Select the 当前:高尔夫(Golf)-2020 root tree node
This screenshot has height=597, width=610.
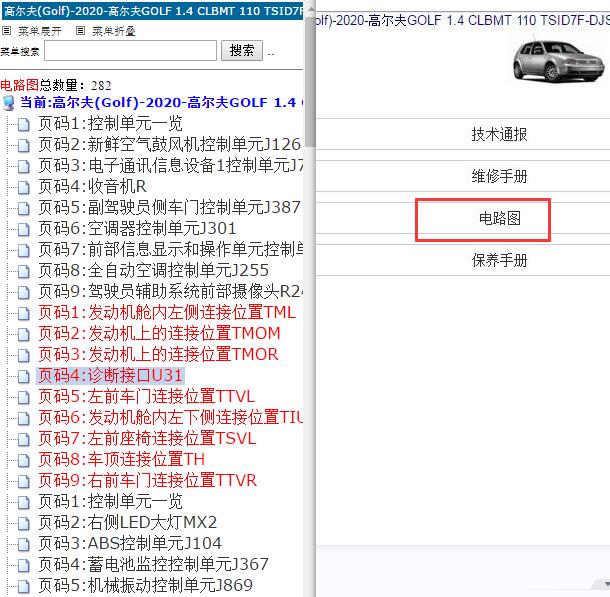click(161, 103)
